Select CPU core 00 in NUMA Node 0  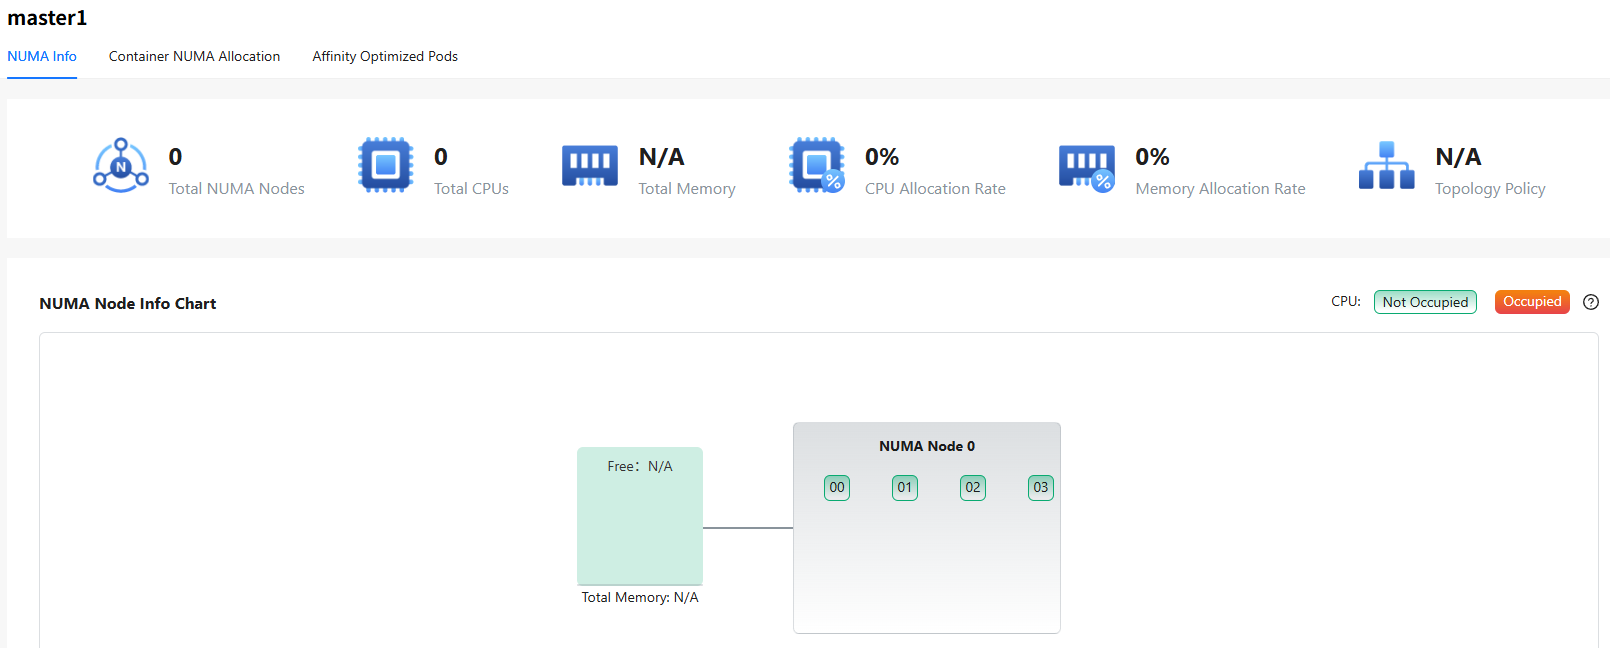837,488
